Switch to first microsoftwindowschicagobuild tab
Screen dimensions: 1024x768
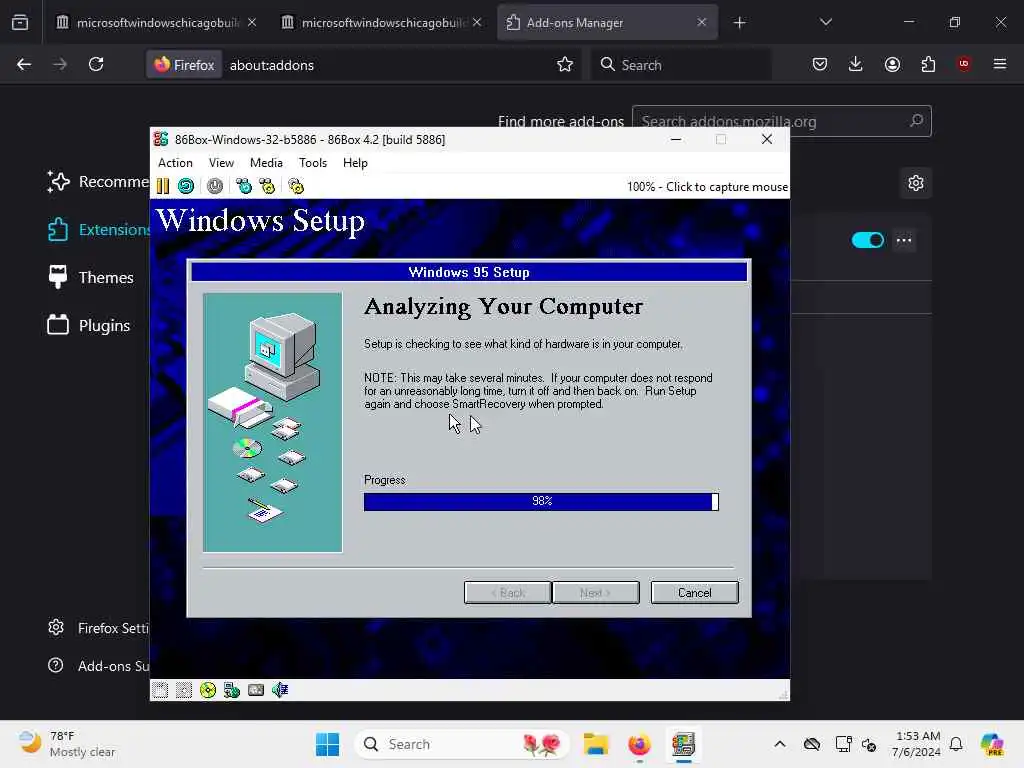(x=157, y=22)
